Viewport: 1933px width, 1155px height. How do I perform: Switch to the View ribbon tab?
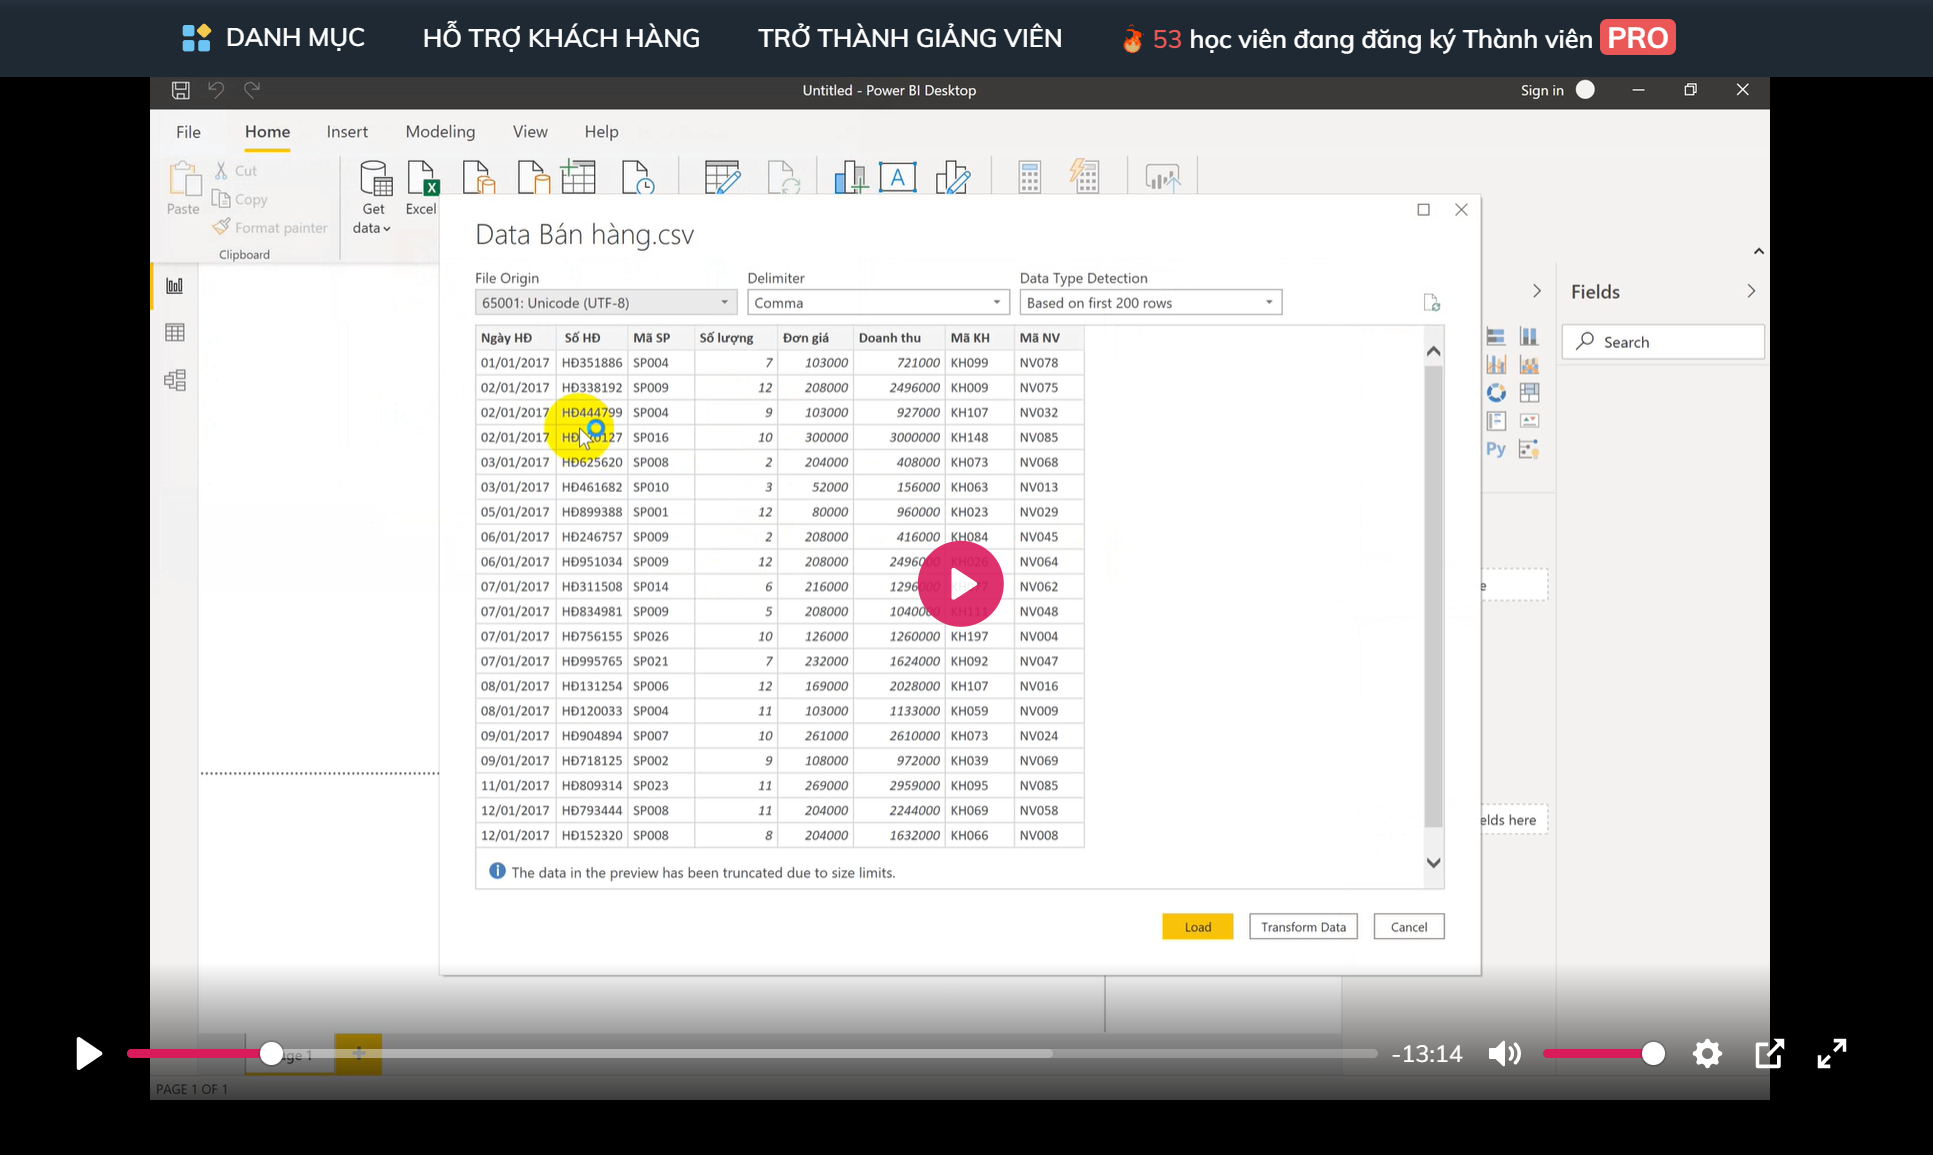(530, 132)
